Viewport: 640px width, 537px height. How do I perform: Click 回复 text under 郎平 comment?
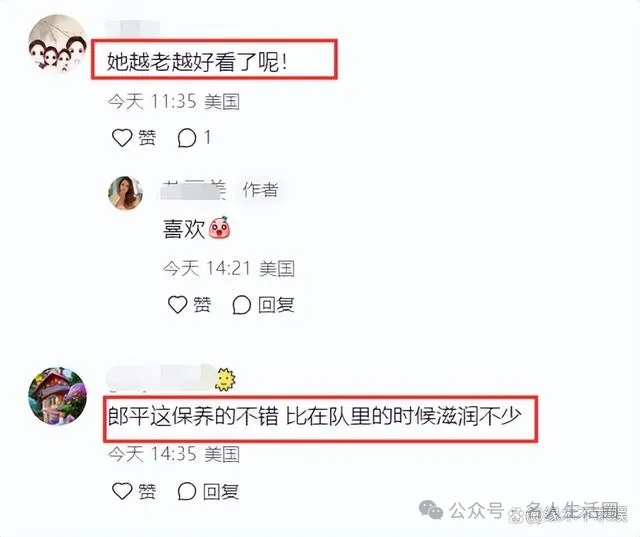[x=221, y=491]
